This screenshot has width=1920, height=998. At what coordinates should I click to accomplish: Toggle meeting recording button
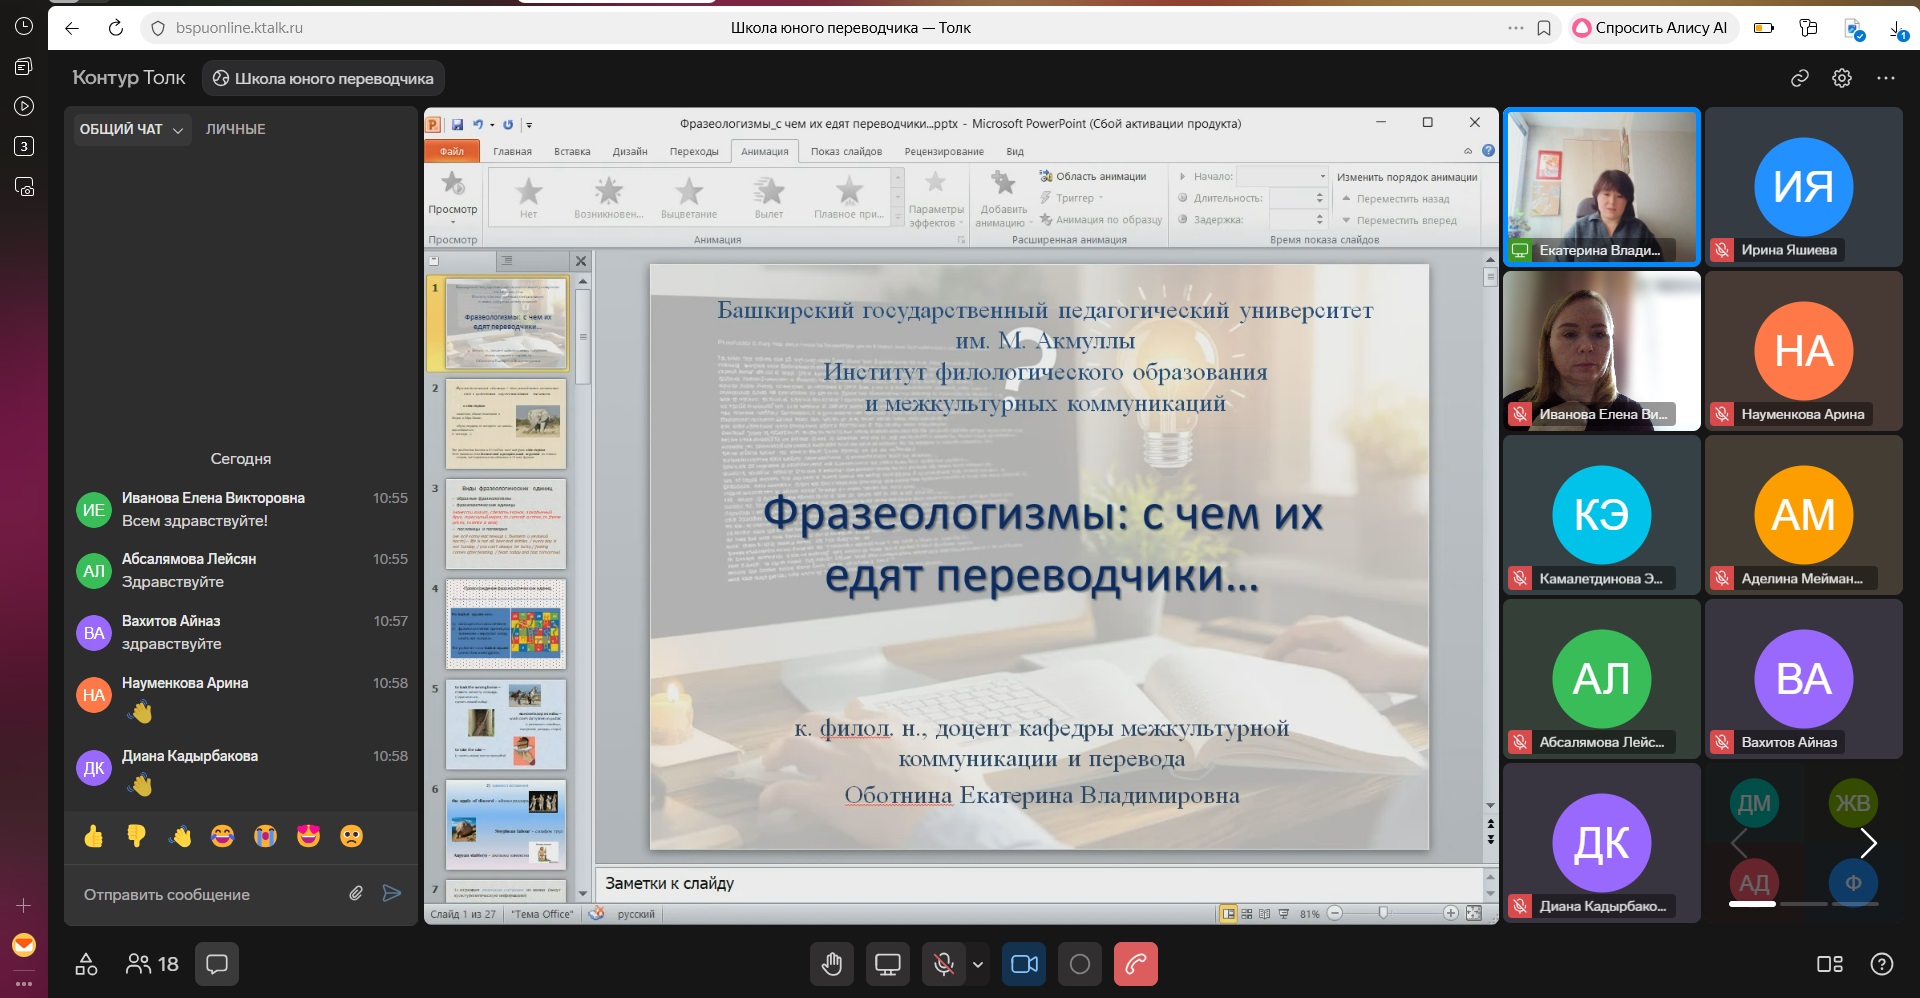(x=1080, y=964)
